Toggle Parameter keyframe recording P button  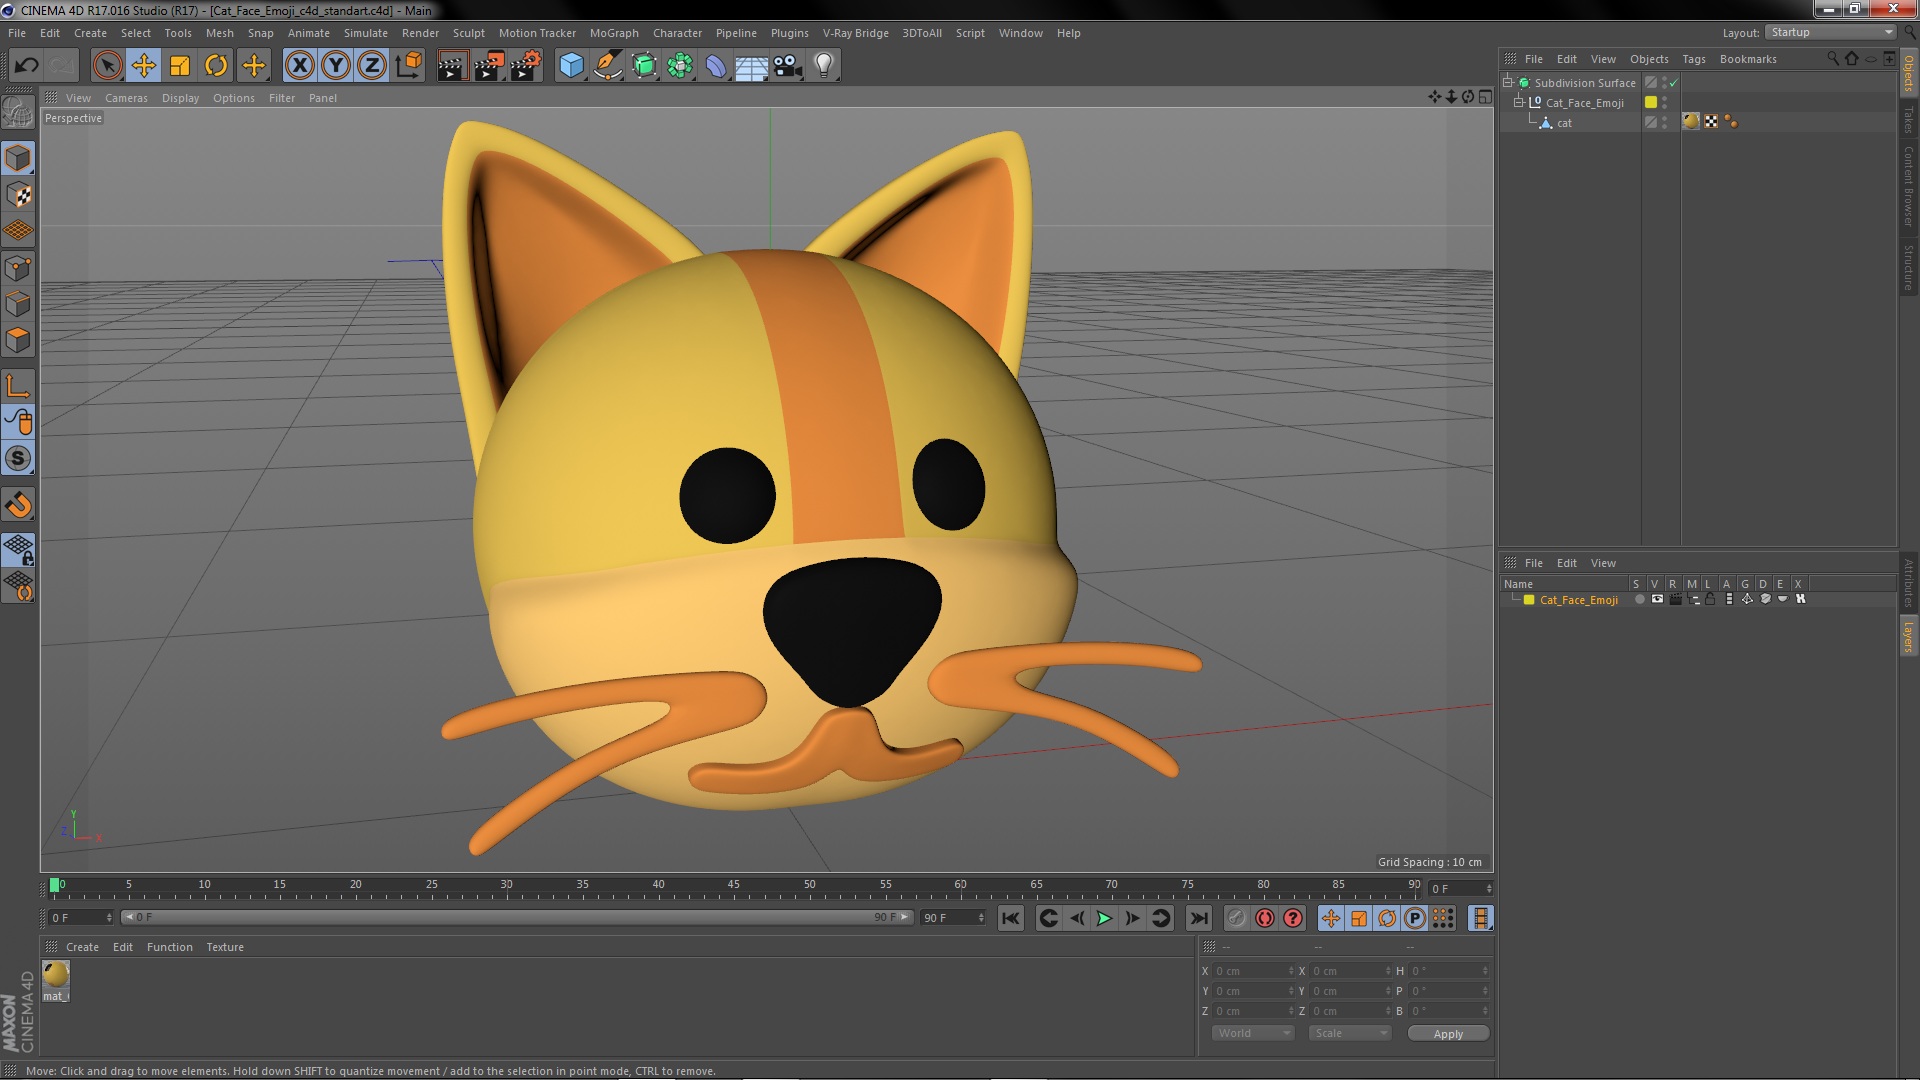pos(1415,918)
